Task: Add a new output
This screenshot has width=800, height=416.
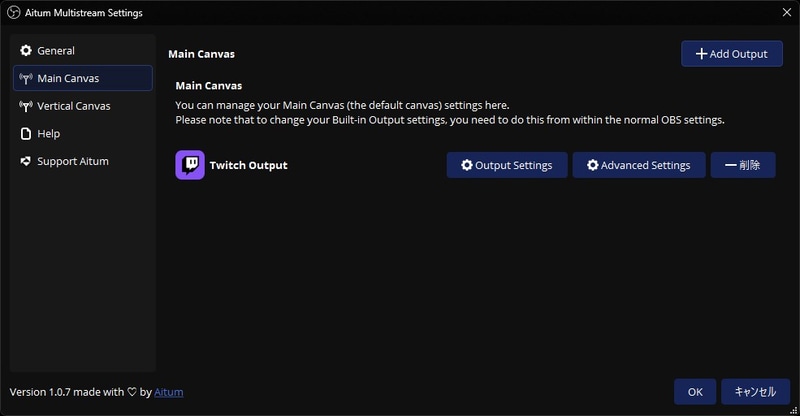Action: coord(732,54)
